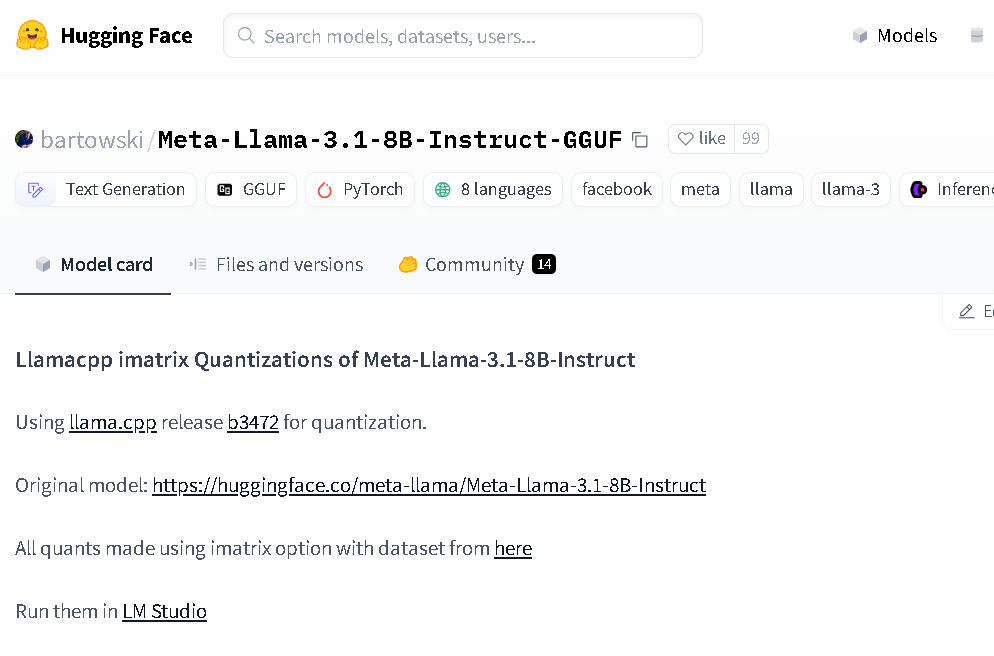The image size is (994, 656).
Task: Click the PyTorch flame icon
Action: 324,190
